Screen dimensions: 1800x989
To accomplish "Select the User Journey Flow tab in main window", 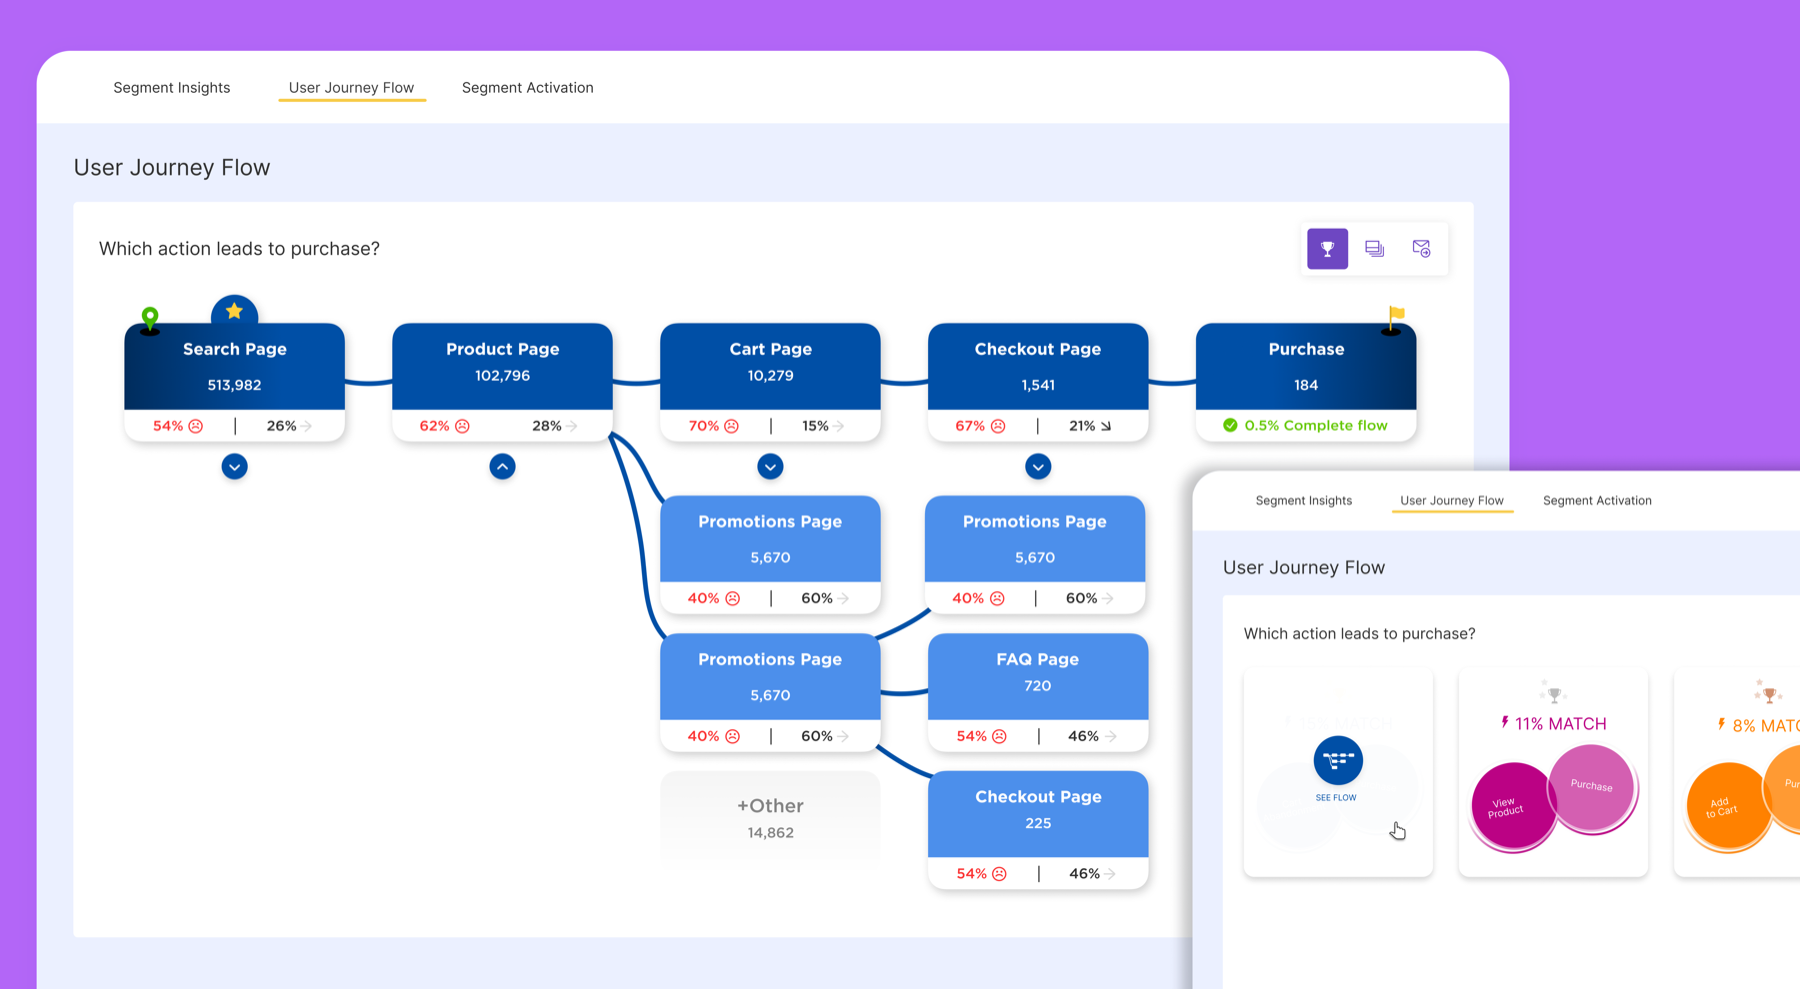I will pos(351,88).
